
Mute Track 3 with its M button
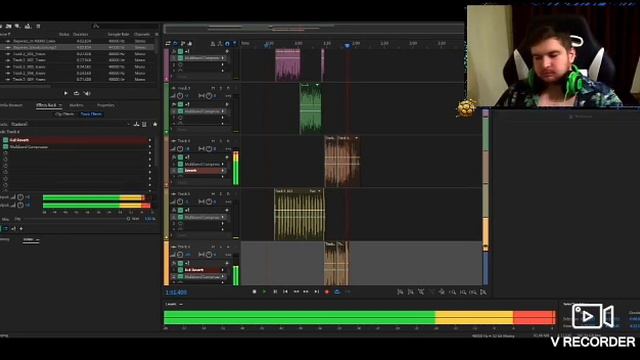click(x=213, y=88)
